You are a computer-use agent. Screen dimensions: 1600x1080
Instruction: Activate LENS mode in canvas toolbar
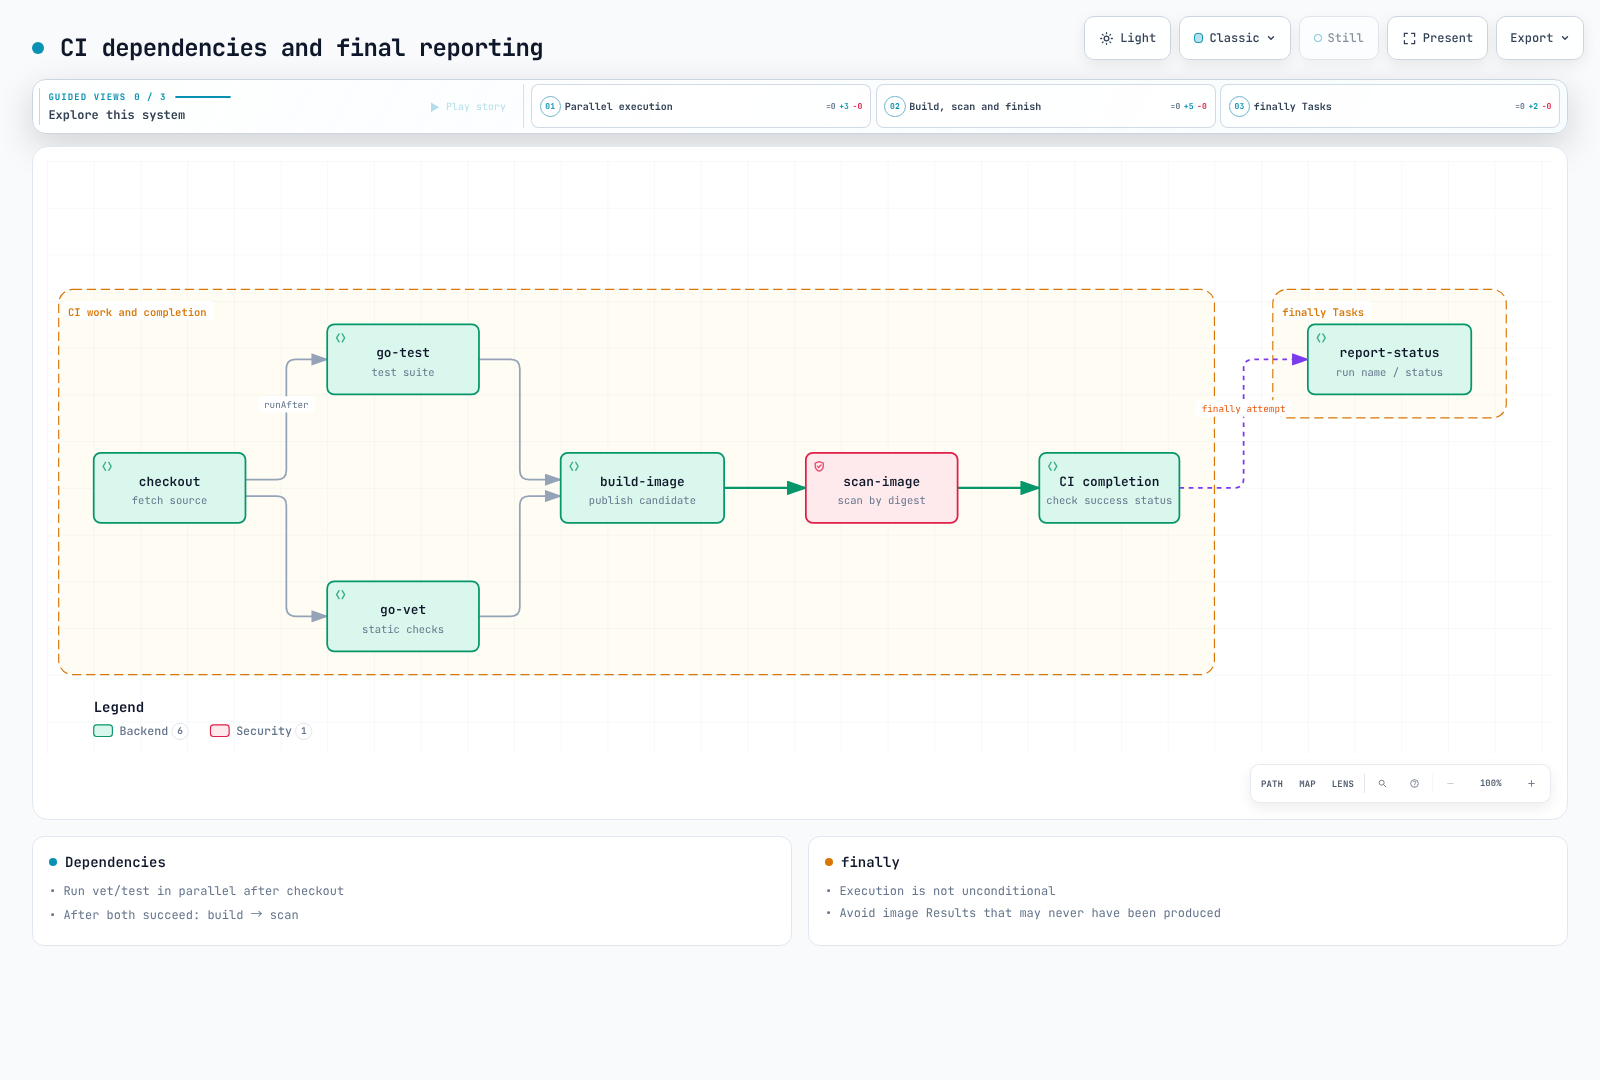pos(1343,784)
